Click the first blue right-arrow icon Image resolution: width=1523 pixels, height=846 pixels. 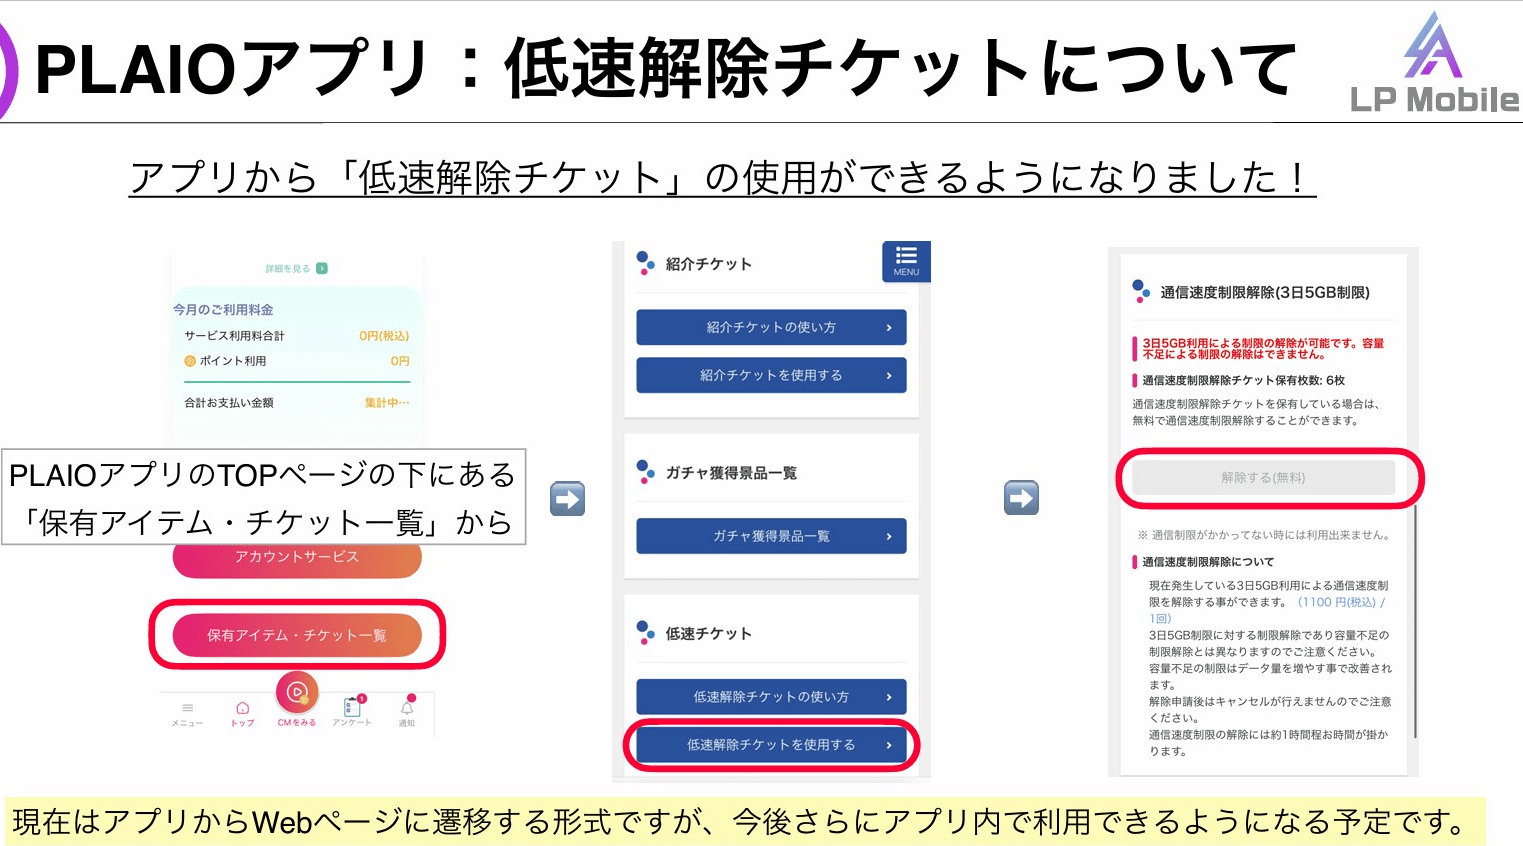point(568,498)
